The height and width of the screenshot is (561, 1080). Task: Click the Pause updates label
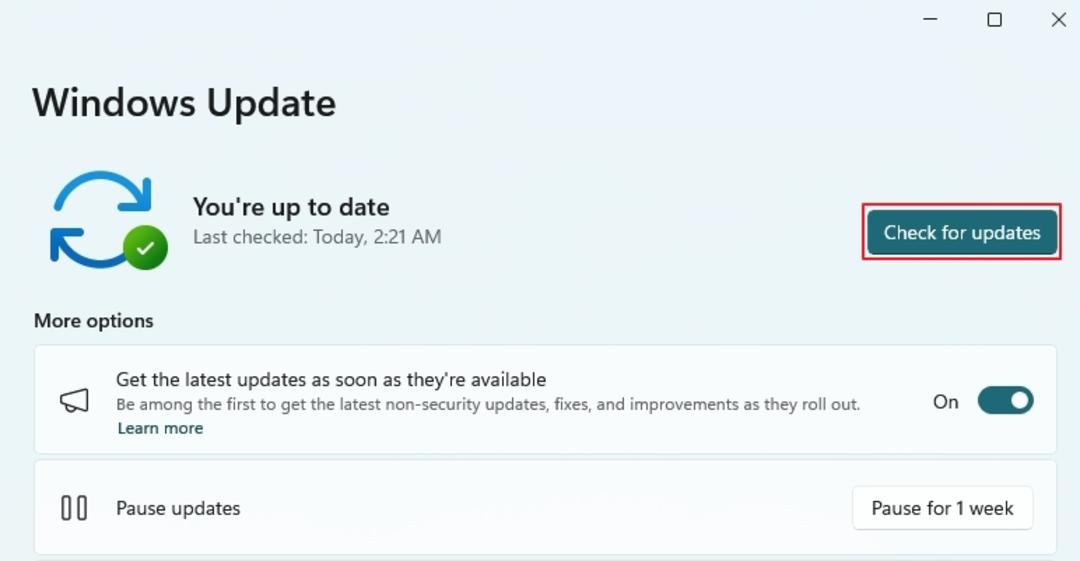(178, 509)
